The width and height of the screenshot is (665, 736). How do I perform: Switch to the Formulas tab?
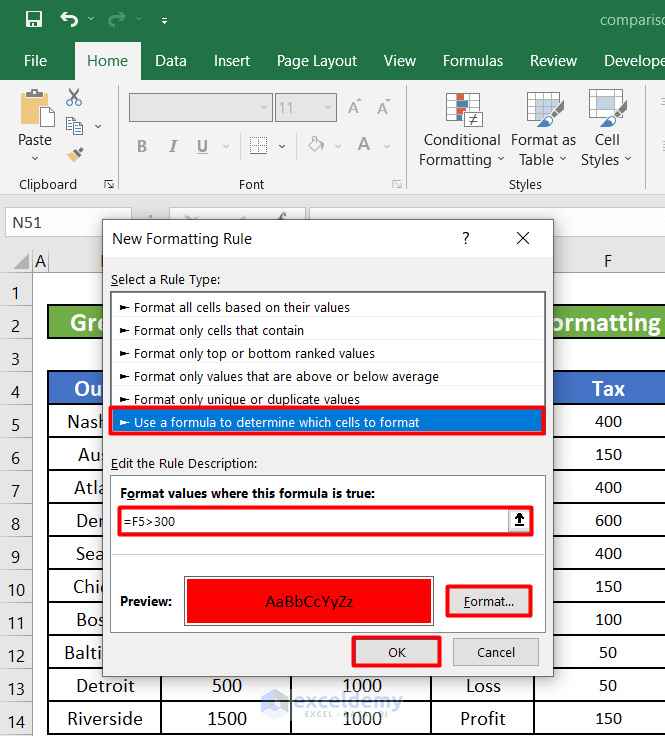click(473, 61)
